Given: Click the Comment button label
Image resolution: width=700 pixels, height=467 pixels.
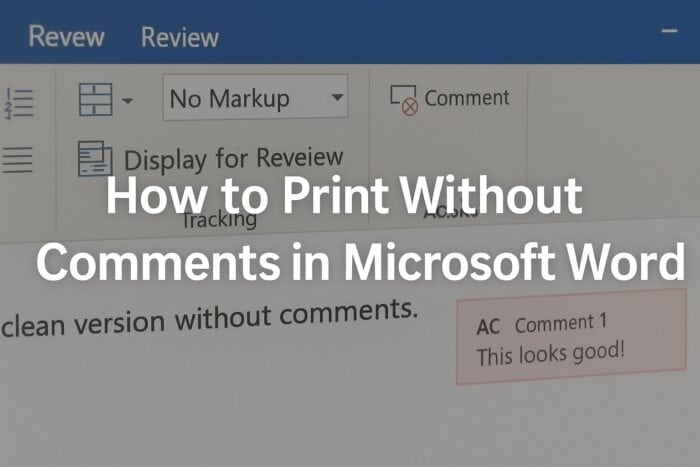Looking at the screenshot, I should (467, 98).
